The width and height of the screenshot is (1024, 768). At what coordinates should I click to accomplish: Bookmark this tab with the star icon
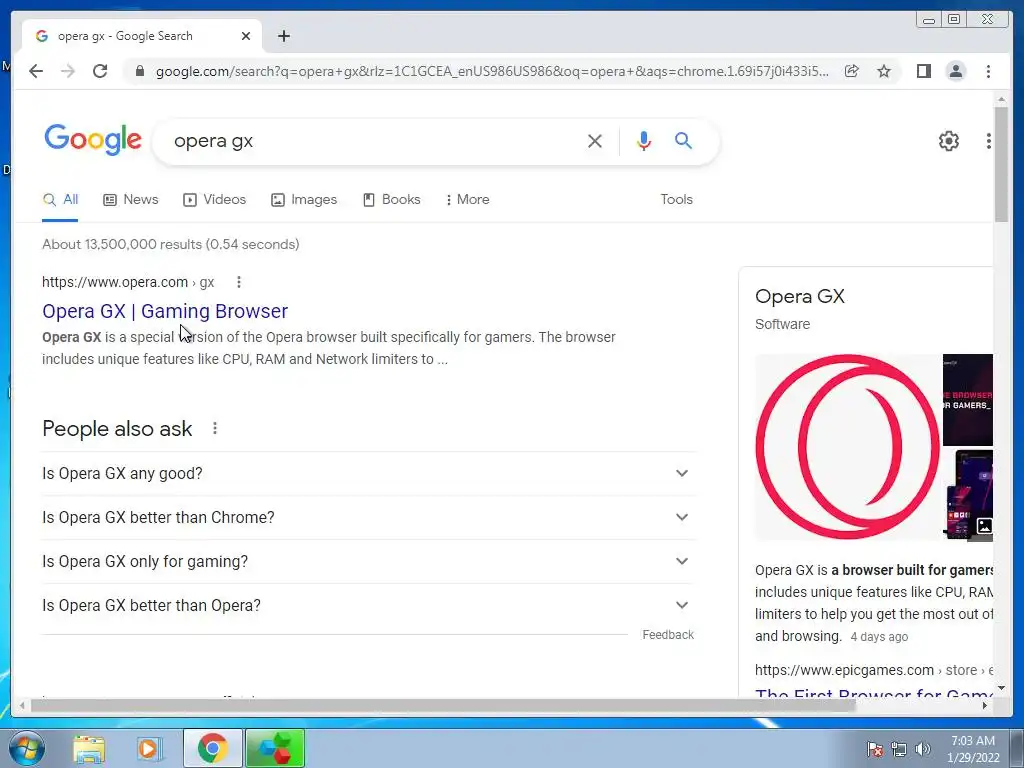coord(884,71)
